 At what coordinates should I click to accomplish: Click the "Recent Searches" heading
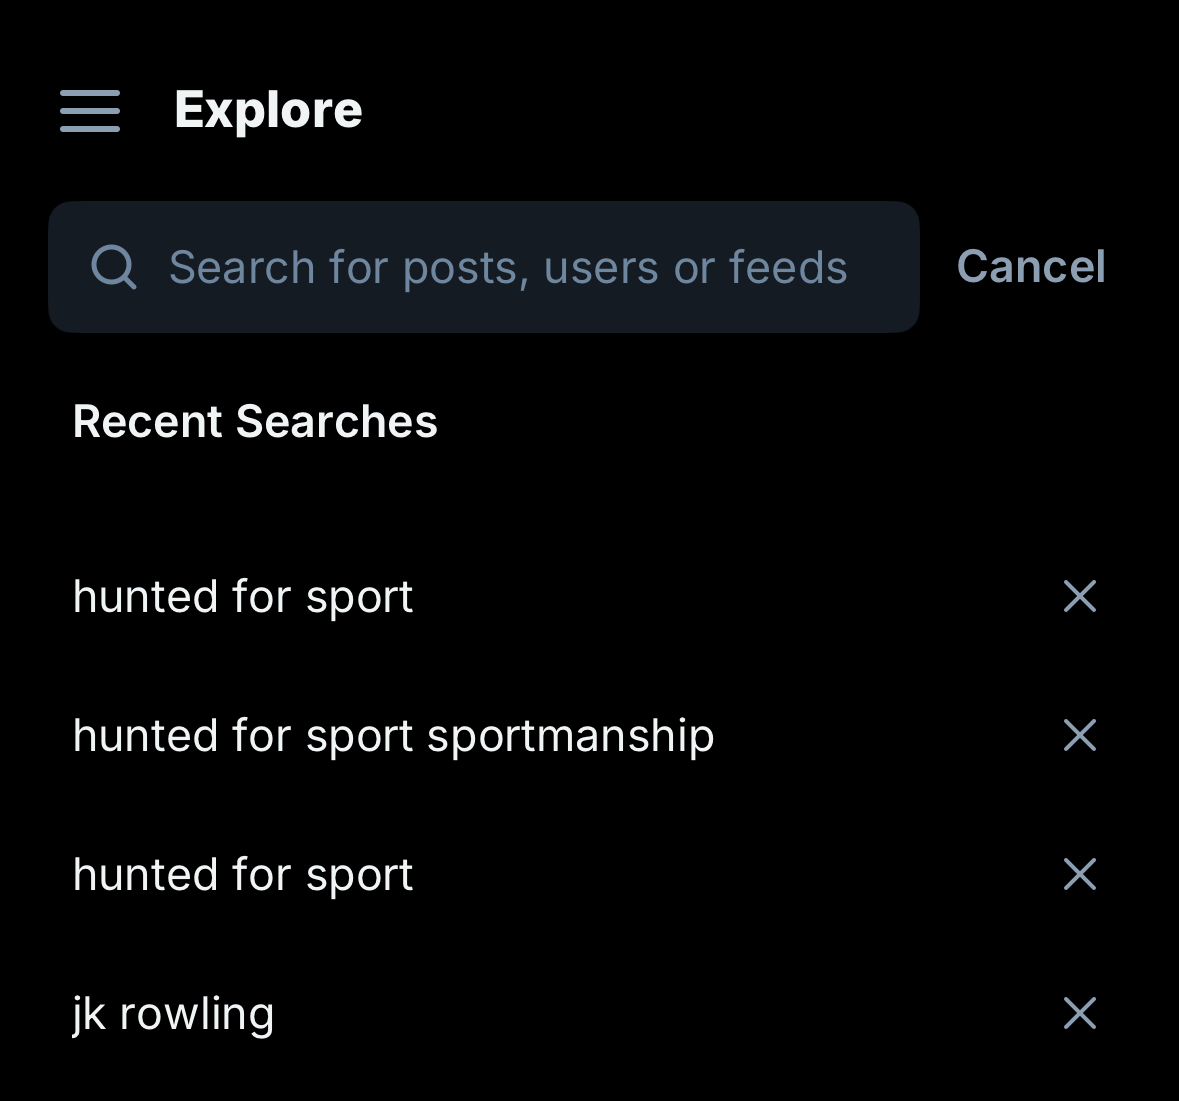255,422
